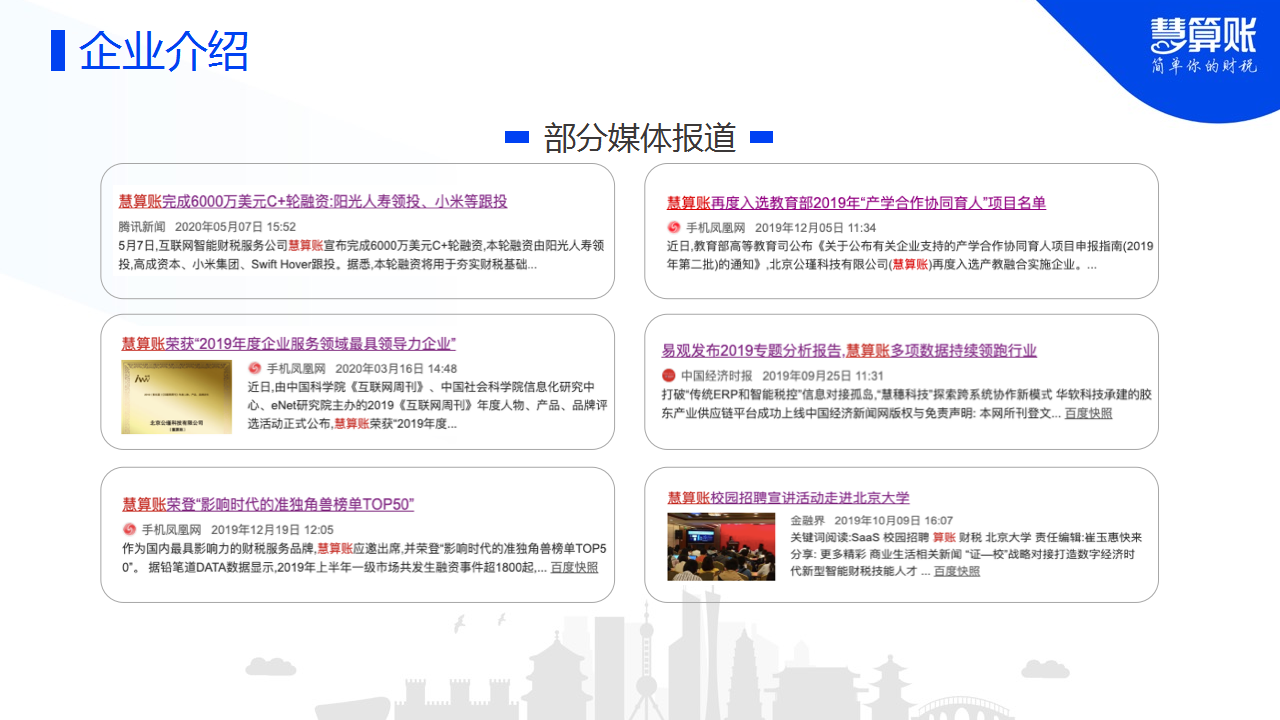Click 中国经济时报 source name text
Image resolution: width=1280 pixels, height=720 pixels.
pos(717,376)
